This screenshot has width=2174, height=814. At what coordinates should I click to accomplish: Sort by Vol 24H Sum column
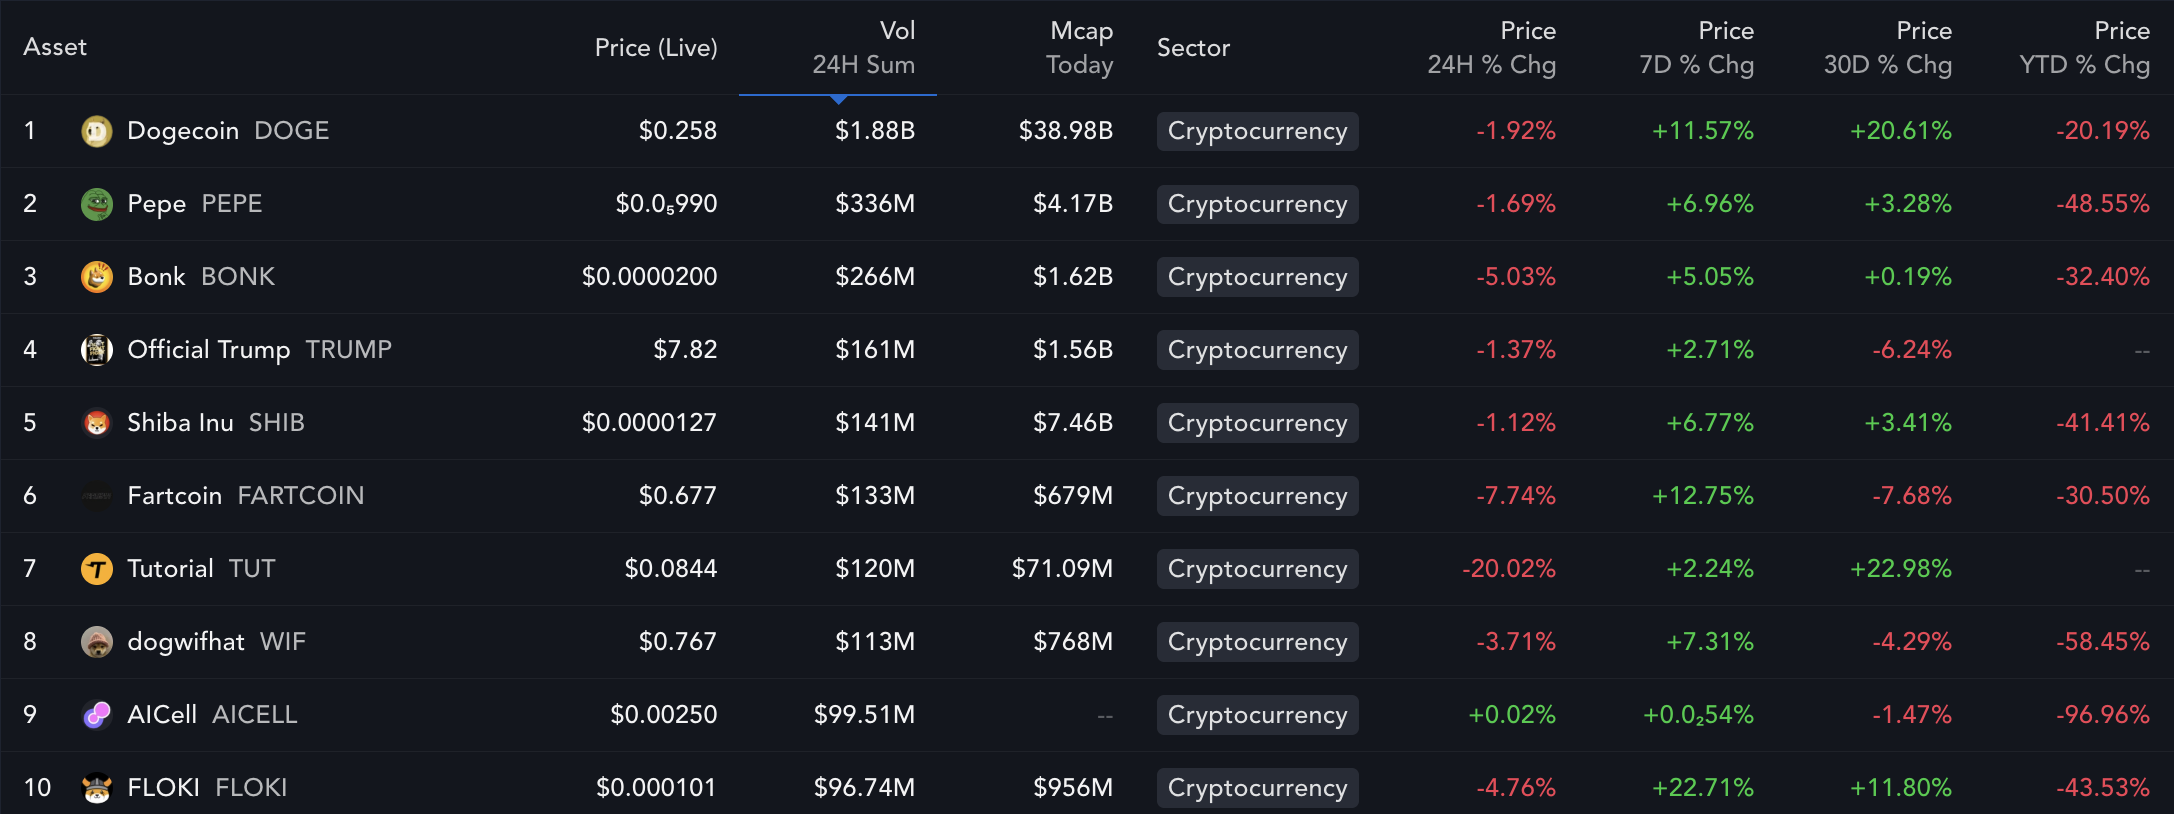point(863,47)
